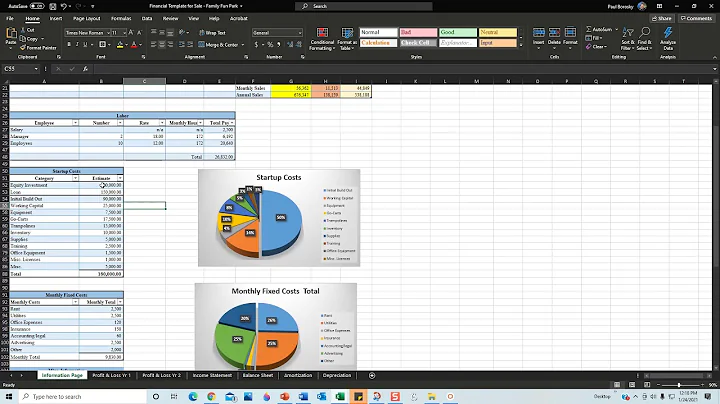Apply the Bad cell style
This screenshot has height=404, width=720.
coord(418,32)
